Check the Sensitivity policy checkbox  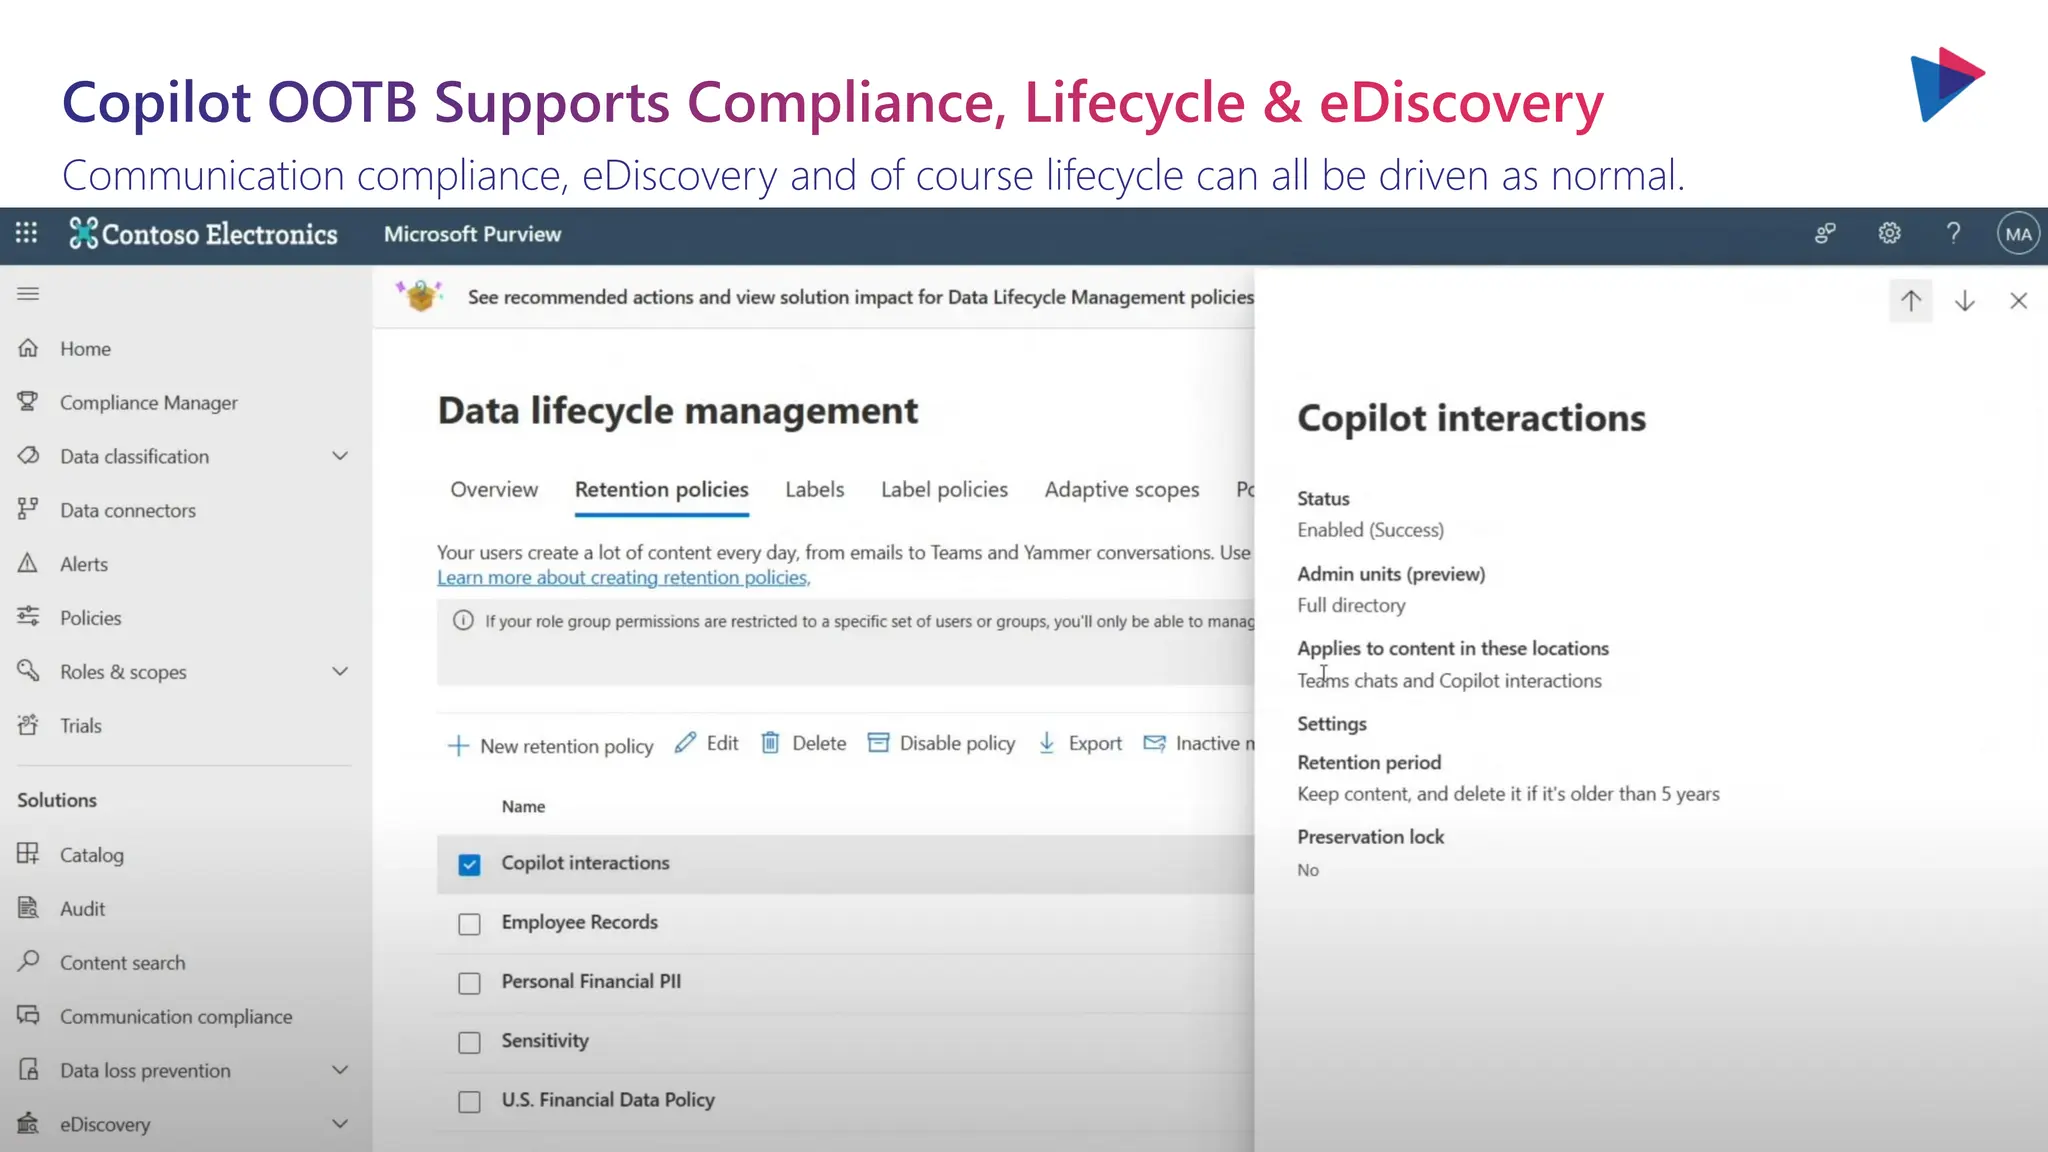click(469, 1042)
